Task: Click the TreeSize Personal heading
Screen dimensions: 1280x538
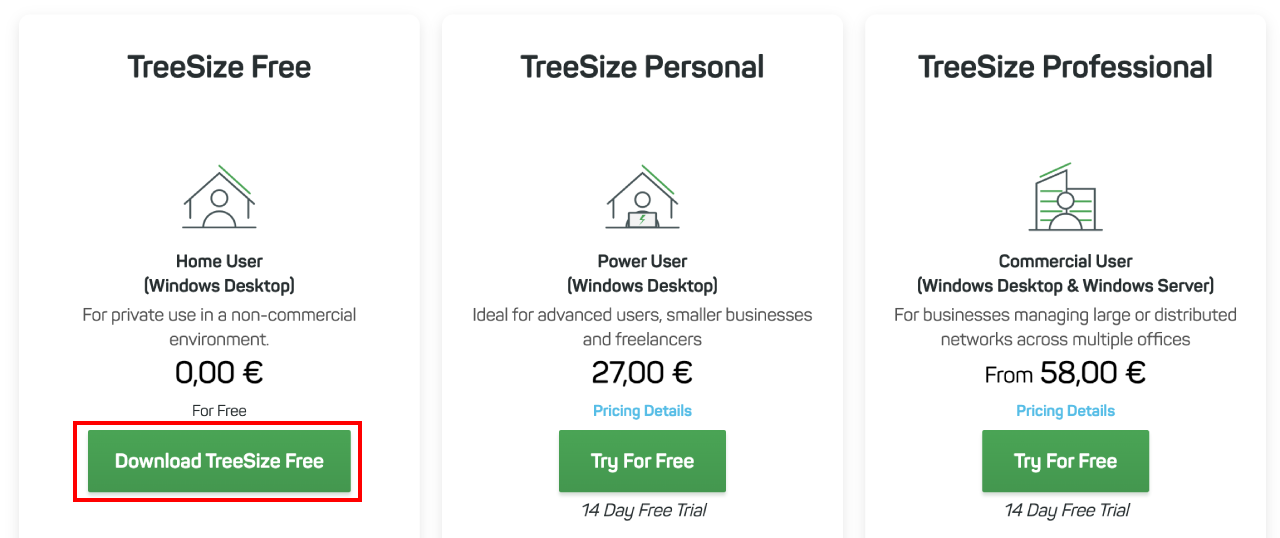Action: coord(642,67)
